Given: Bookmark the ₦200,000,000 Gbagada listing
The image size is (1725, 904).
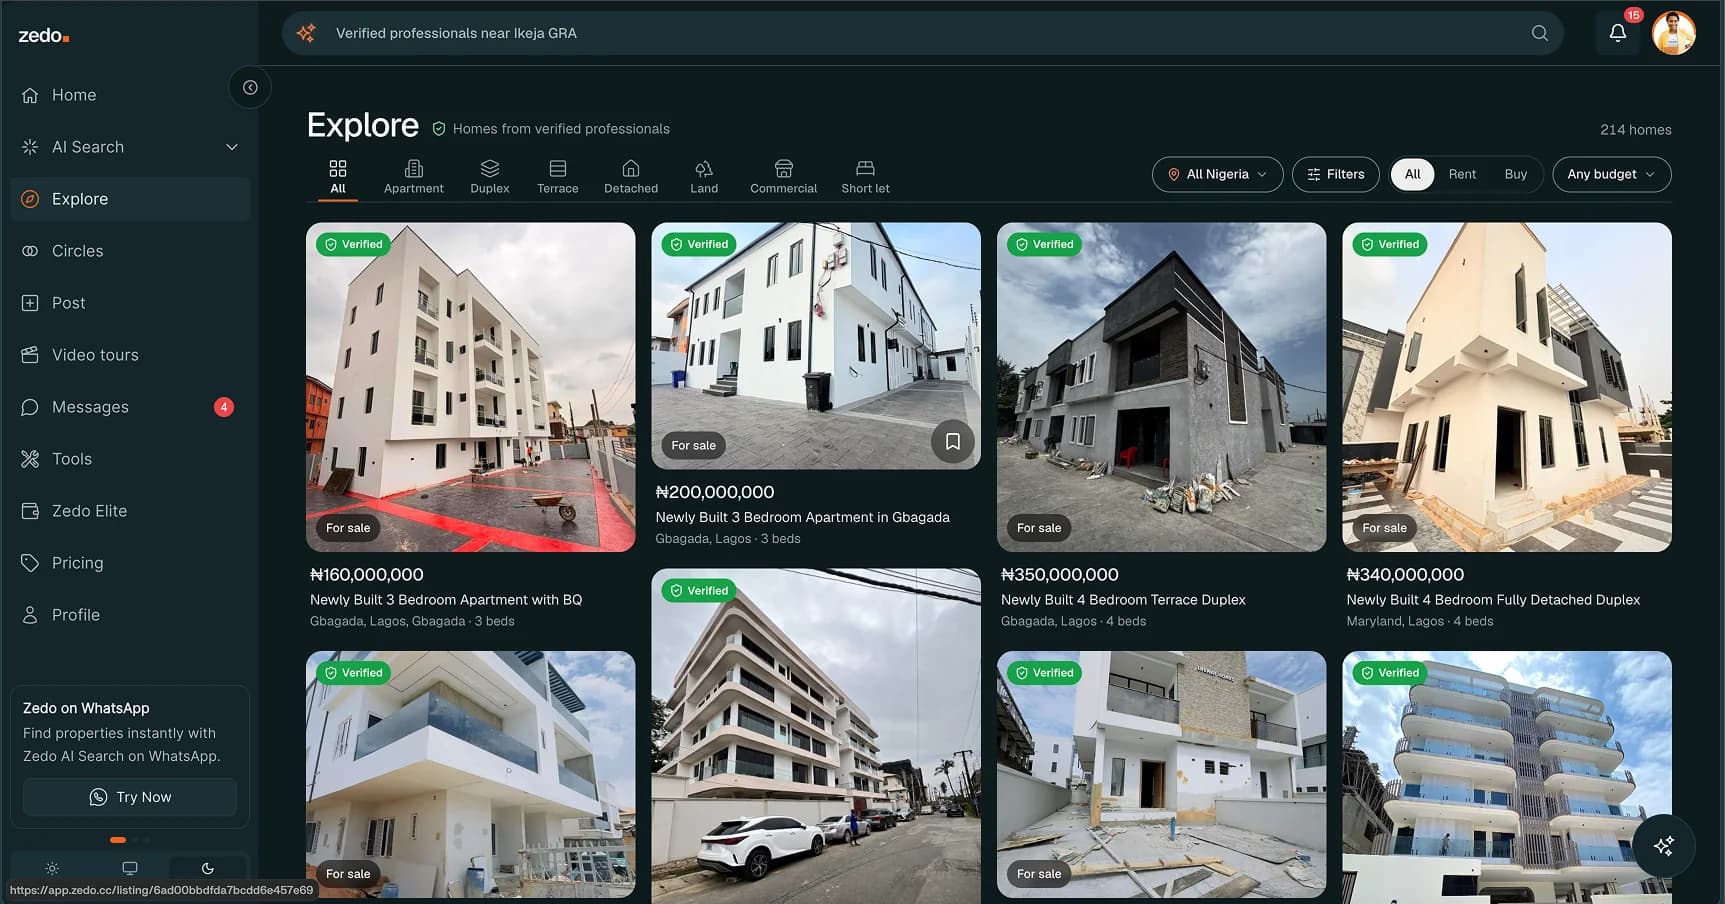Looking at the screenshot, I should tap(953, 442).
